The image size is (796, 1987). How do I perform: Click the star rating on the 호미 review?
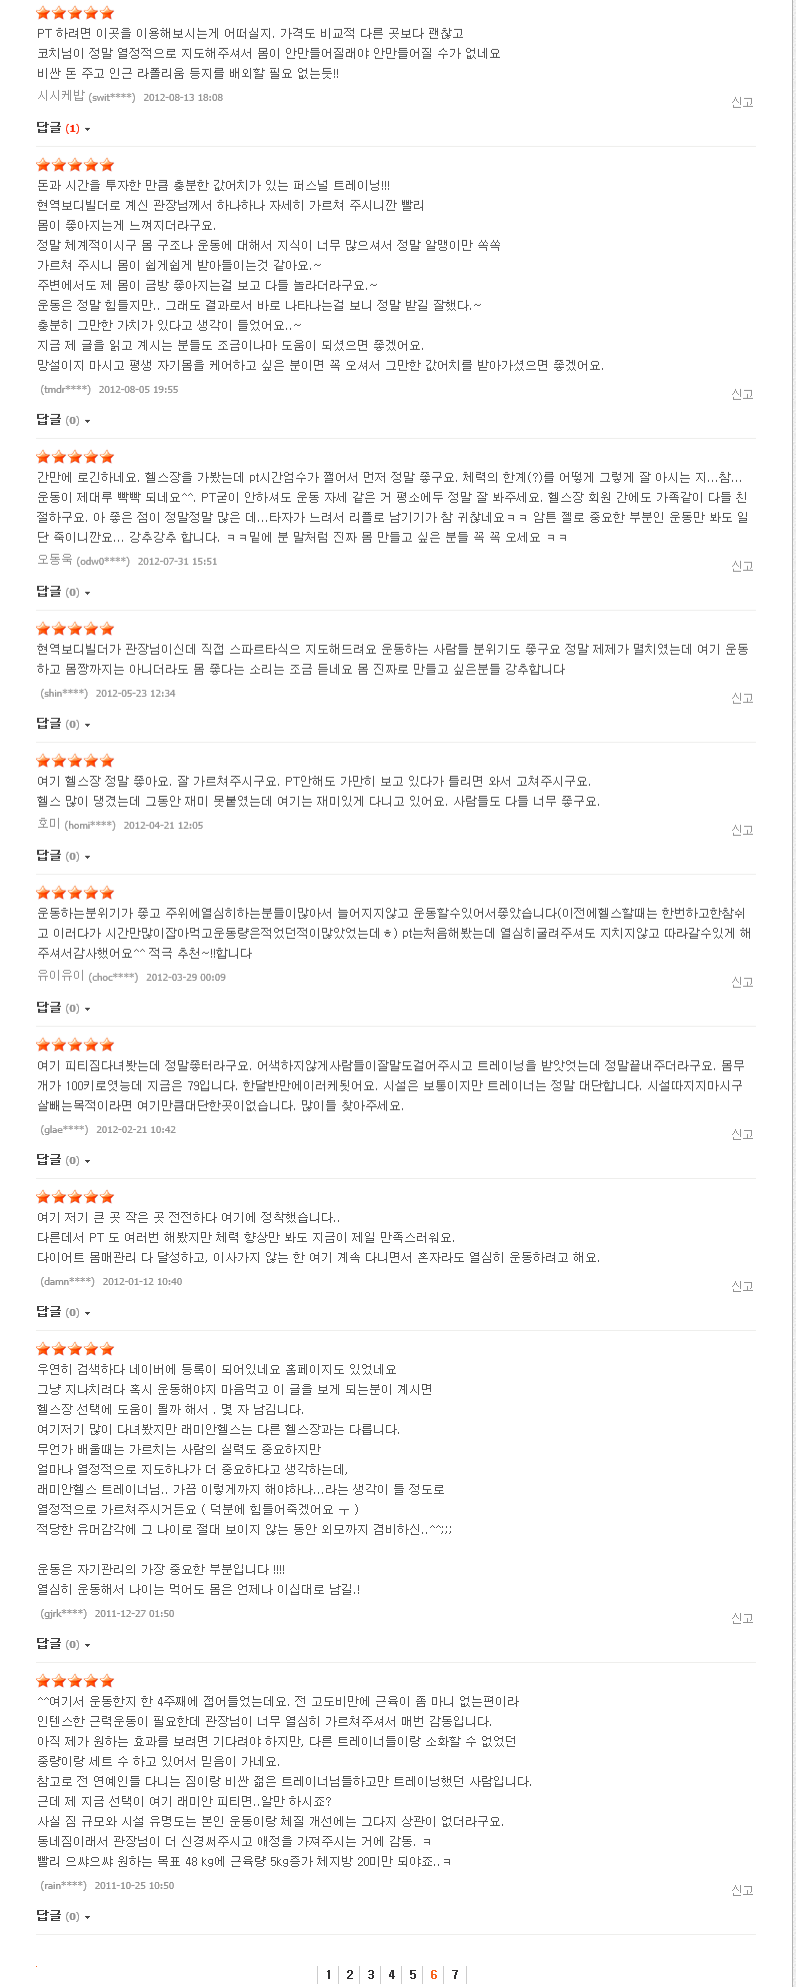coord(75,761)
